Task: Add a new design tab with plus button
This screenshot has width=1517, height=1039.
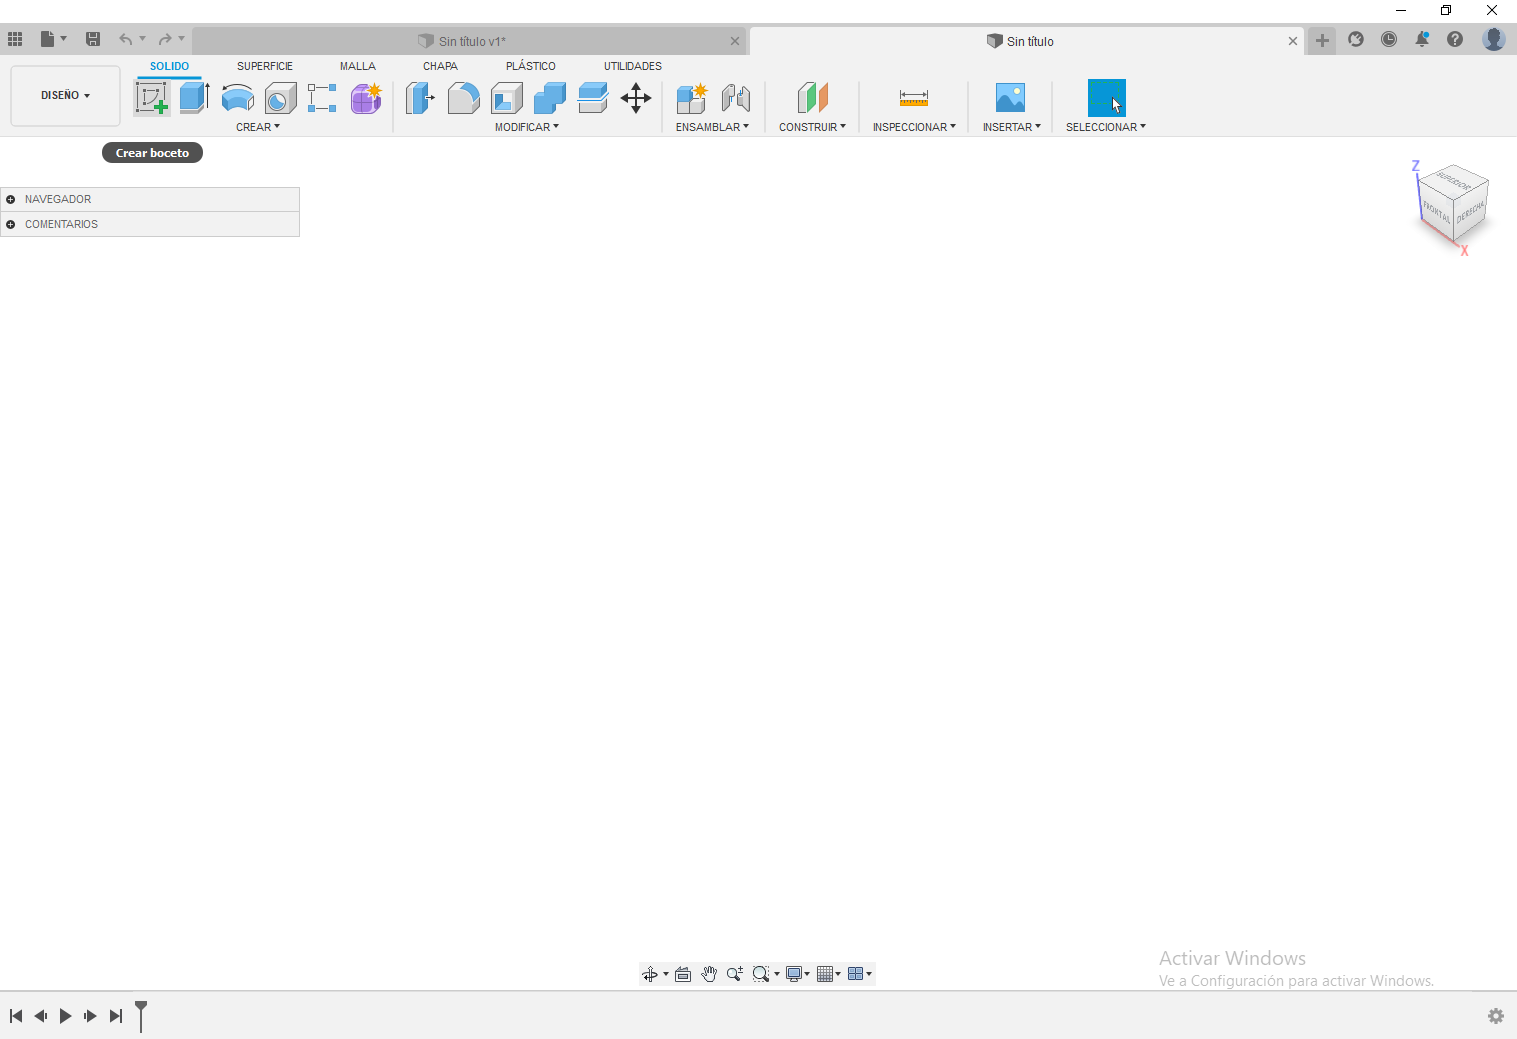Action: (x=1322, y=41)
